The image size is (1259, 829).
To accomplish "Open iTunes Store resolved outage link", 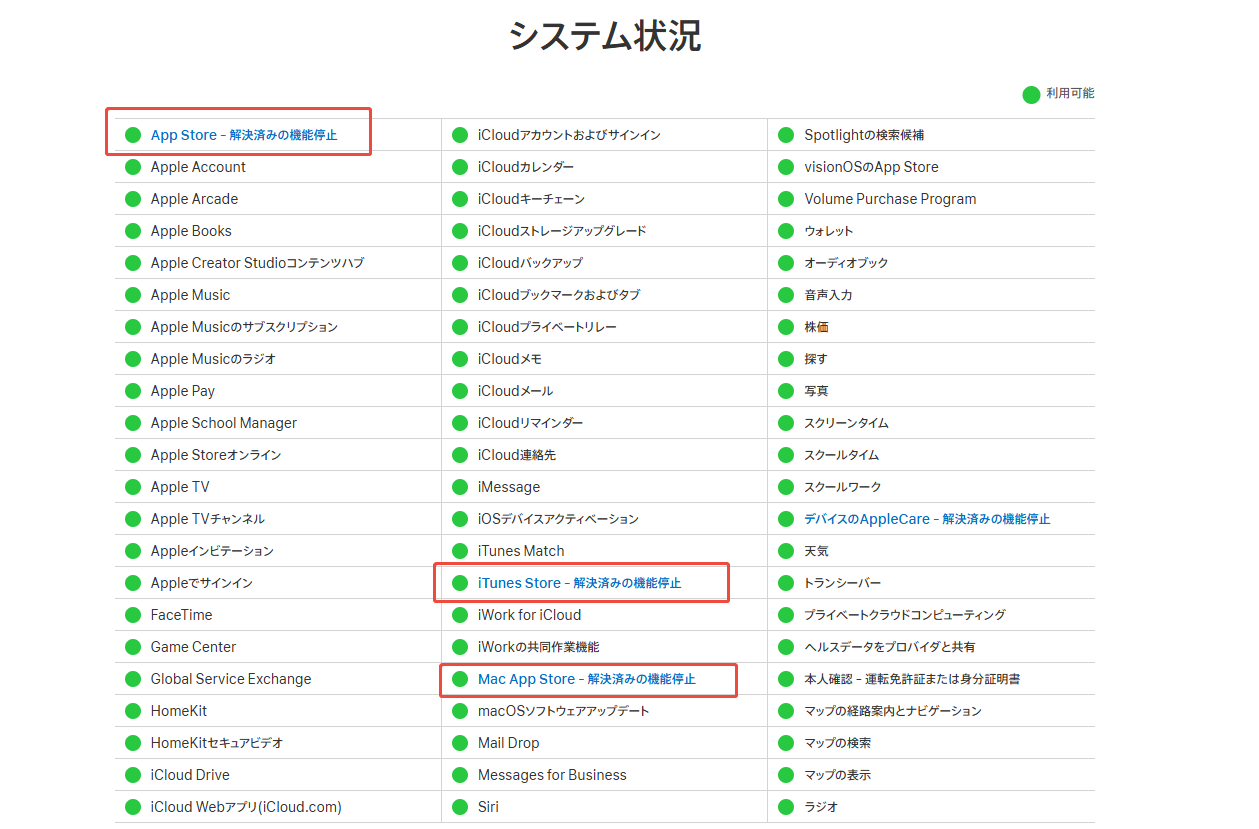I will [x=579, y=583].
